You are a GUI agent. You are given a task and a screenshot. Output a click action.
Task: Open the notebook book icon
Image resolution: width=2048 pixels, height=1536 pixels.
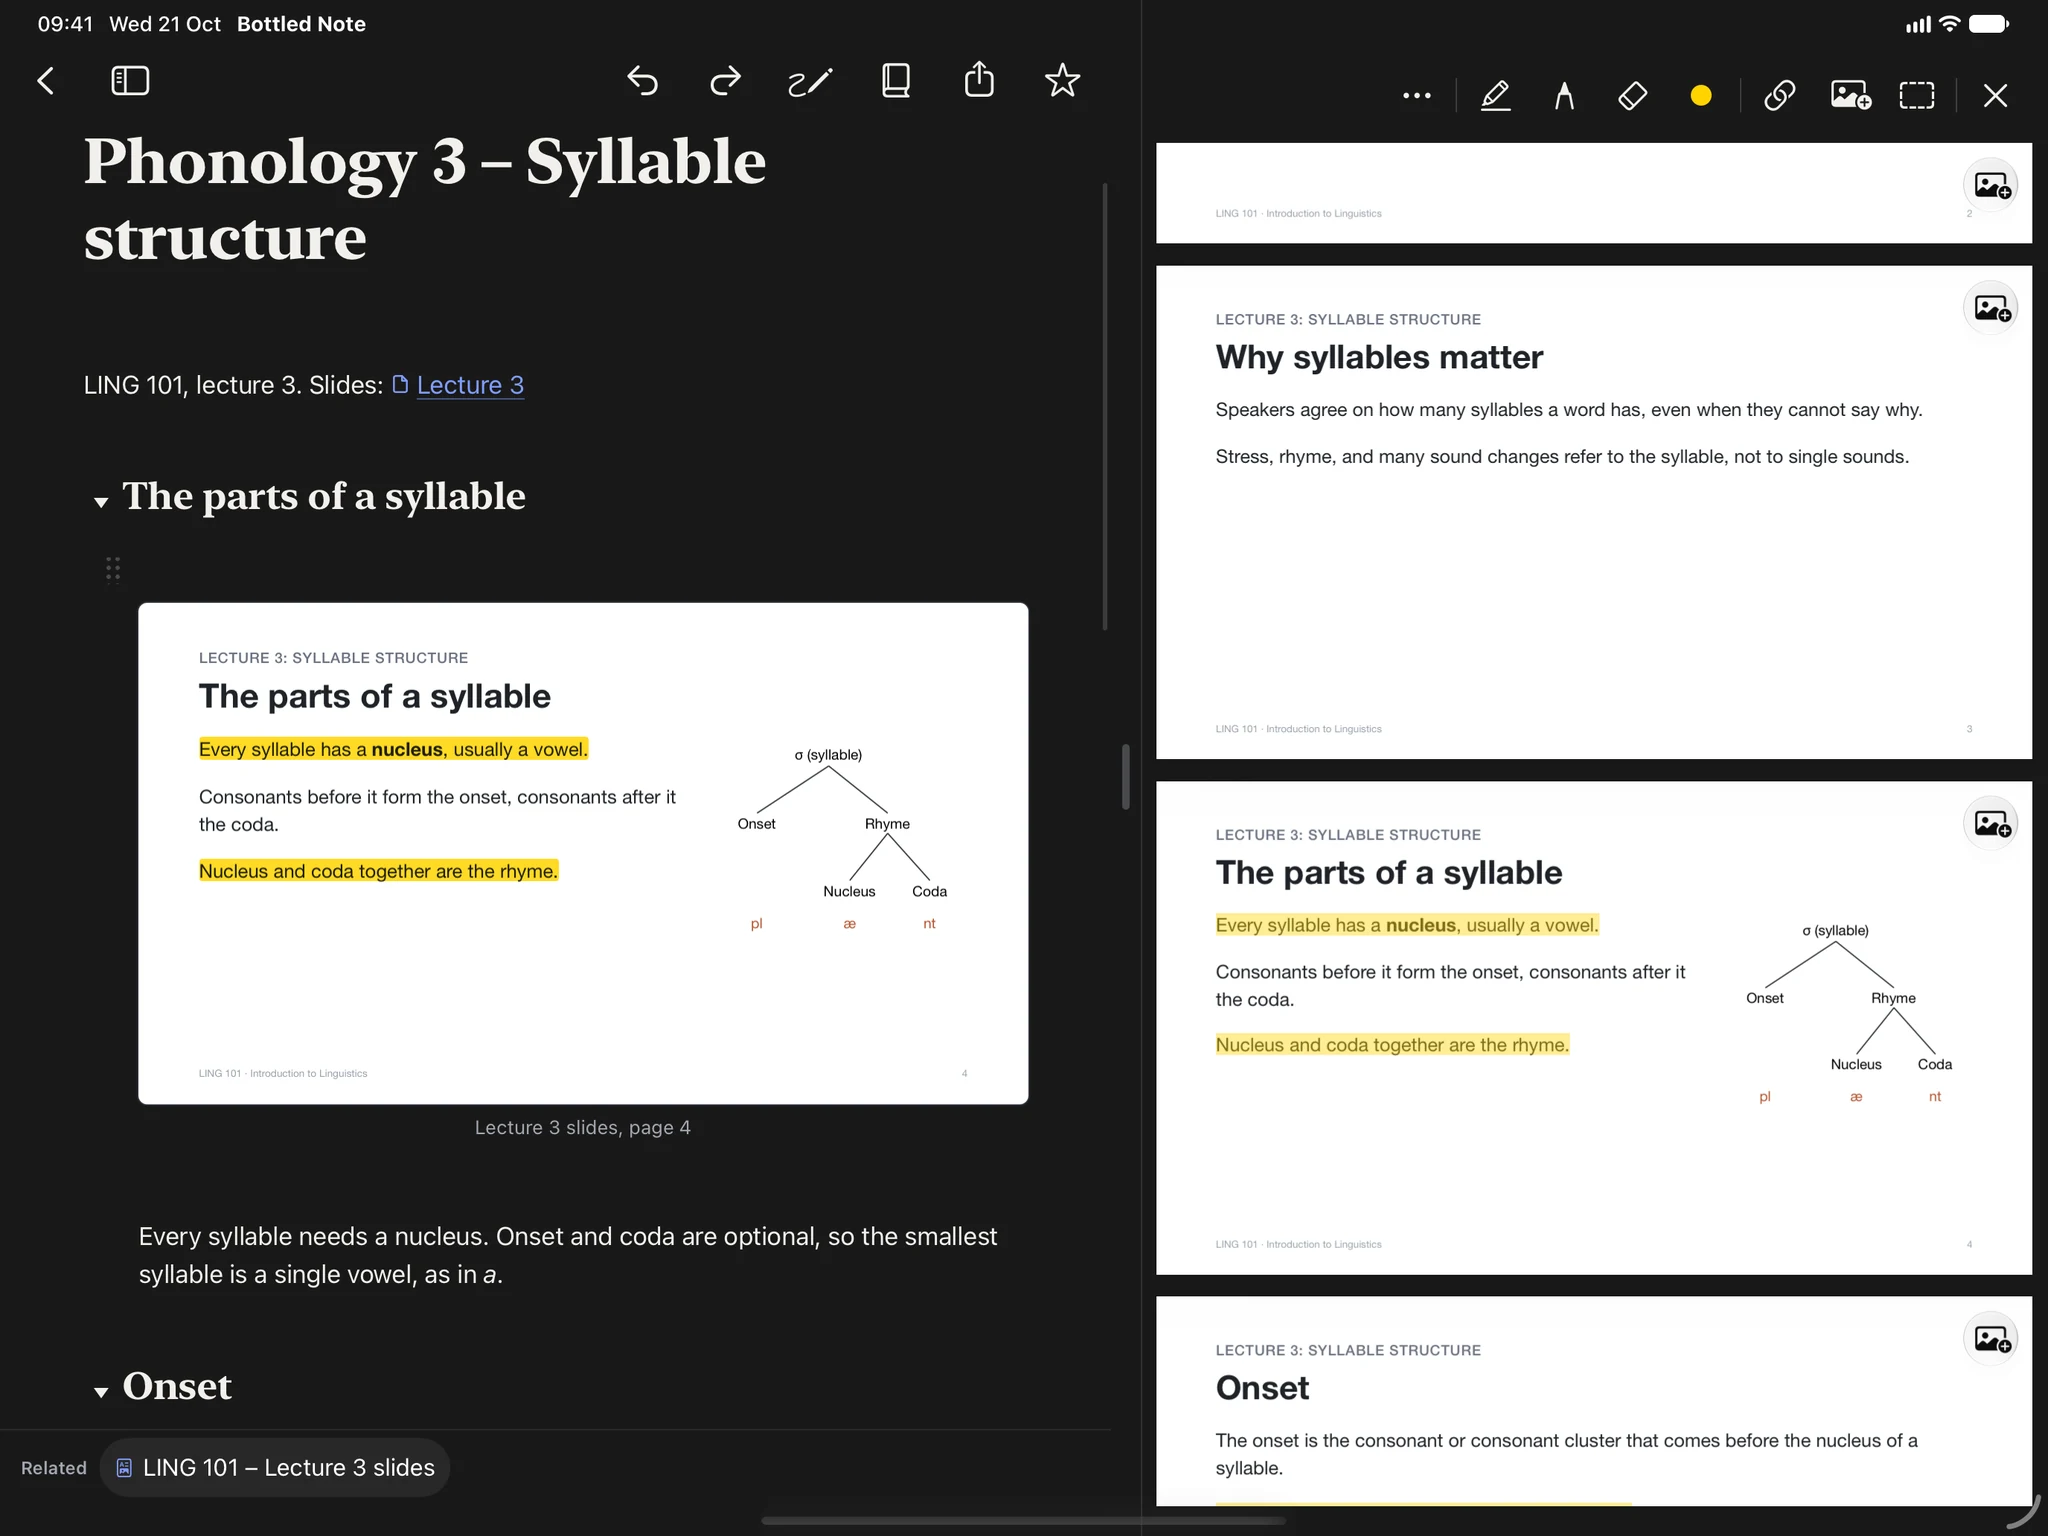895,81
